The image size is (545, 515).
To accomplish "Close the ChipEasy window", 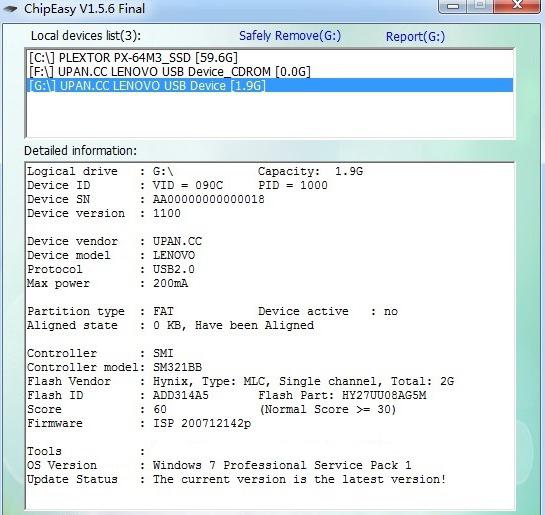I will point(518,5).
